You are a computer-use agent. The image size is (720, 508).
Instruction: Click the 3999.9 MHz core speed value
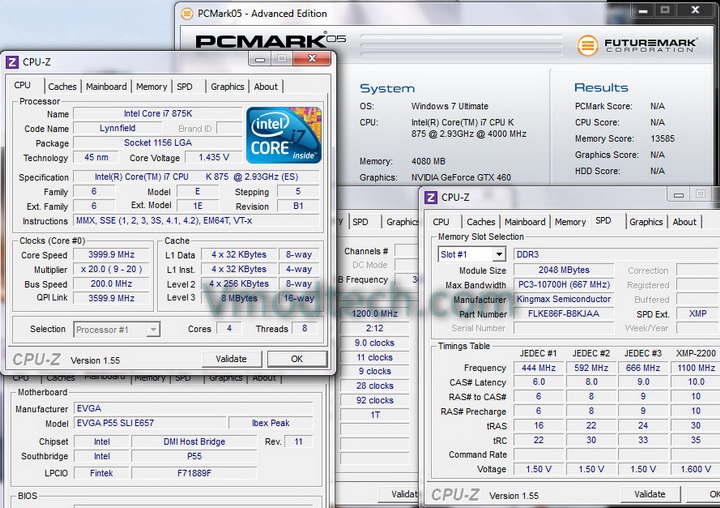[x=111, y=254]
